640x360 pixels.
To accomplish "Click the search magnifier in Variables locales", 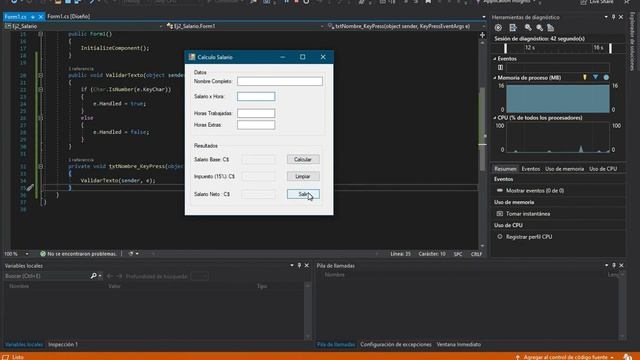I will 93,276.
